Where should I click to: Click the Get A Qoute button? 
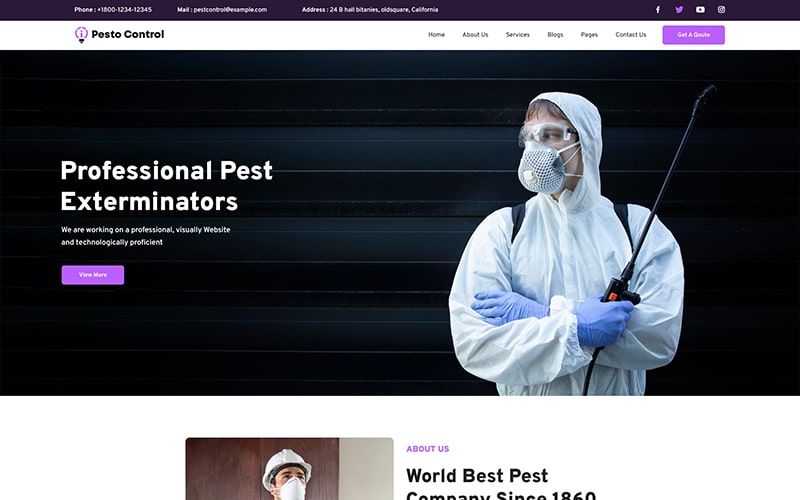point(693,35)
